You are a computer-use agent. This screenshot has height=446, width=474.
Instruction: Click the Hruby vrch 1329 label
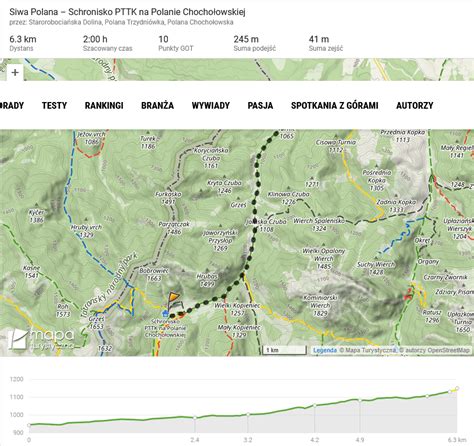86,231
